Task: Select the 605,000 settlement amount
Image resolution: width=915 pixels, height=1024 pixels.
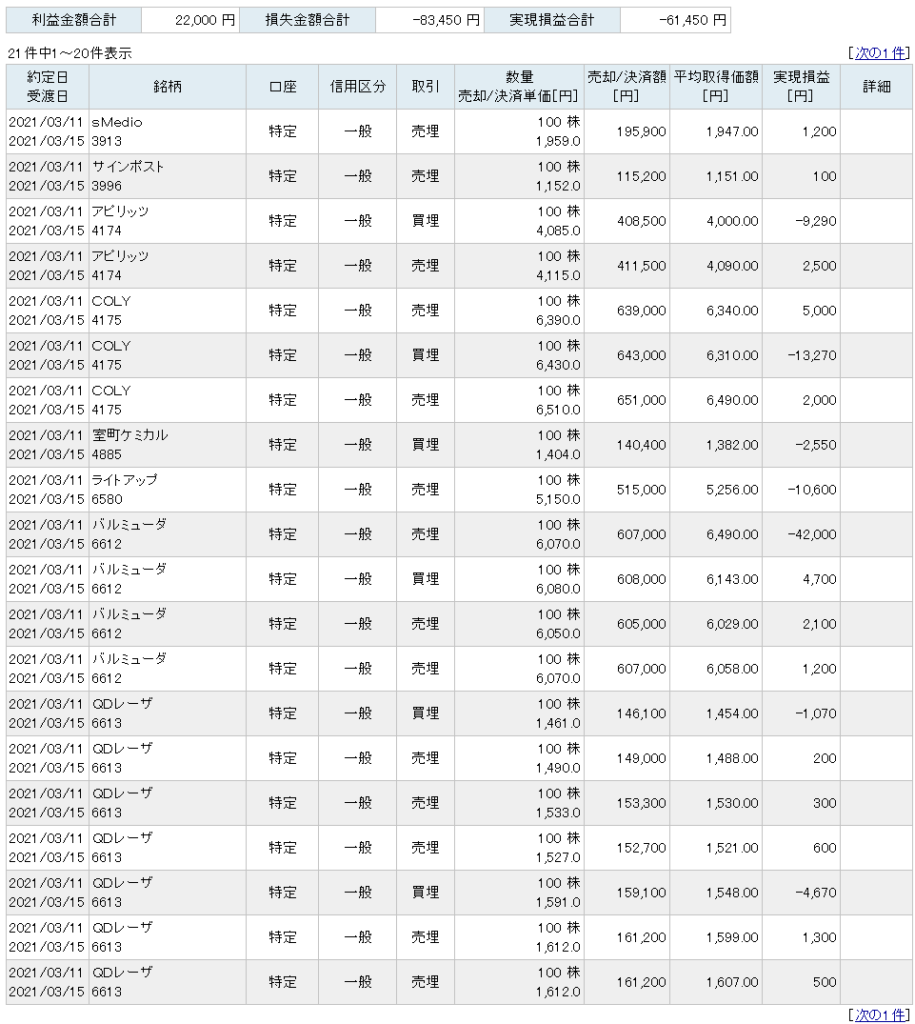Action: click(x=641, y=624)
